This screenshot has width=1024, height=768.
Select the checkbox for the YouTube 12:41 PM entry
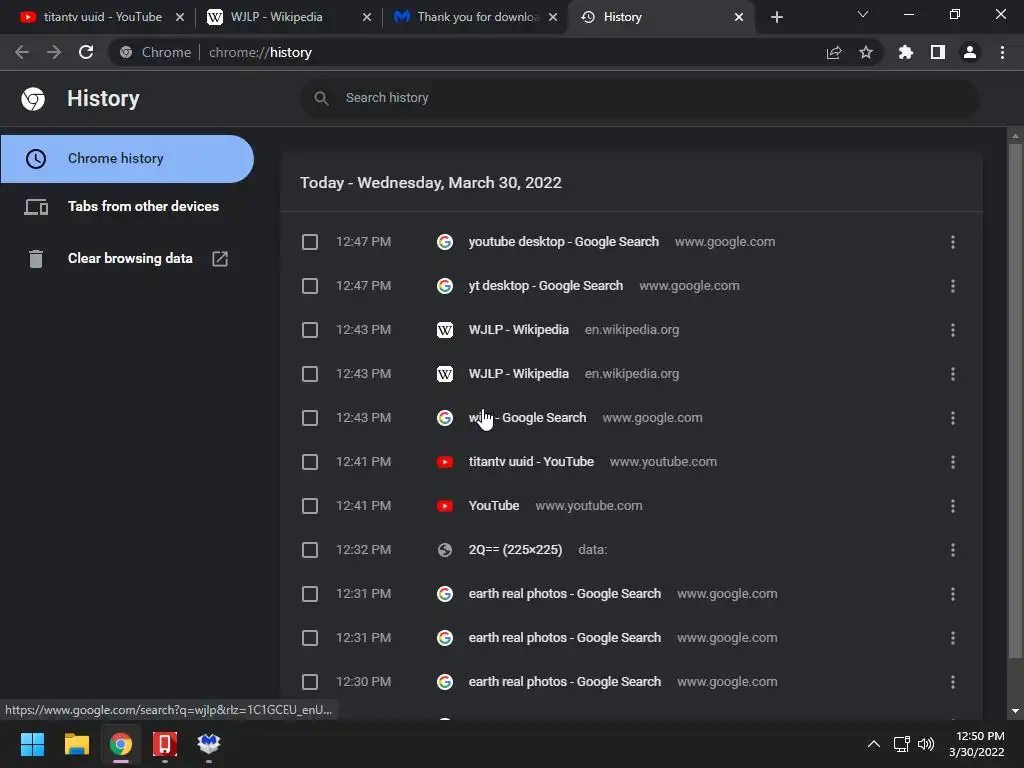[310, 506]
